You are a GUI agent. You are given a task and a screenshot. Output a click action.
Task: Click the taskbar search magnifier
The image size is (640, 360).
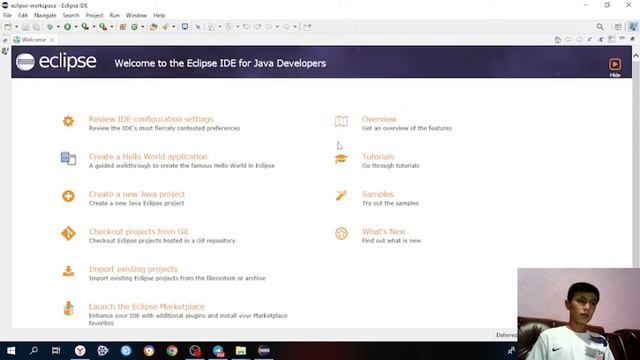point(34,351)
